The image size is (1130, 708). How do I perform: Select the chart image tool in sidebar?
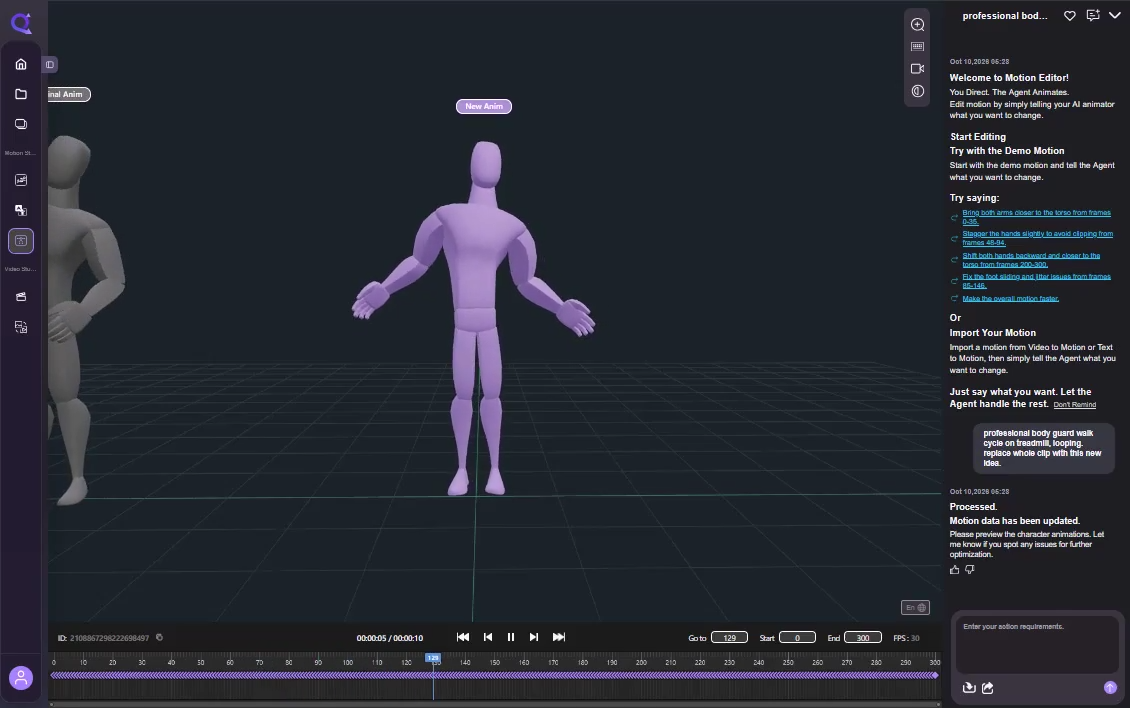click(21, 180)
